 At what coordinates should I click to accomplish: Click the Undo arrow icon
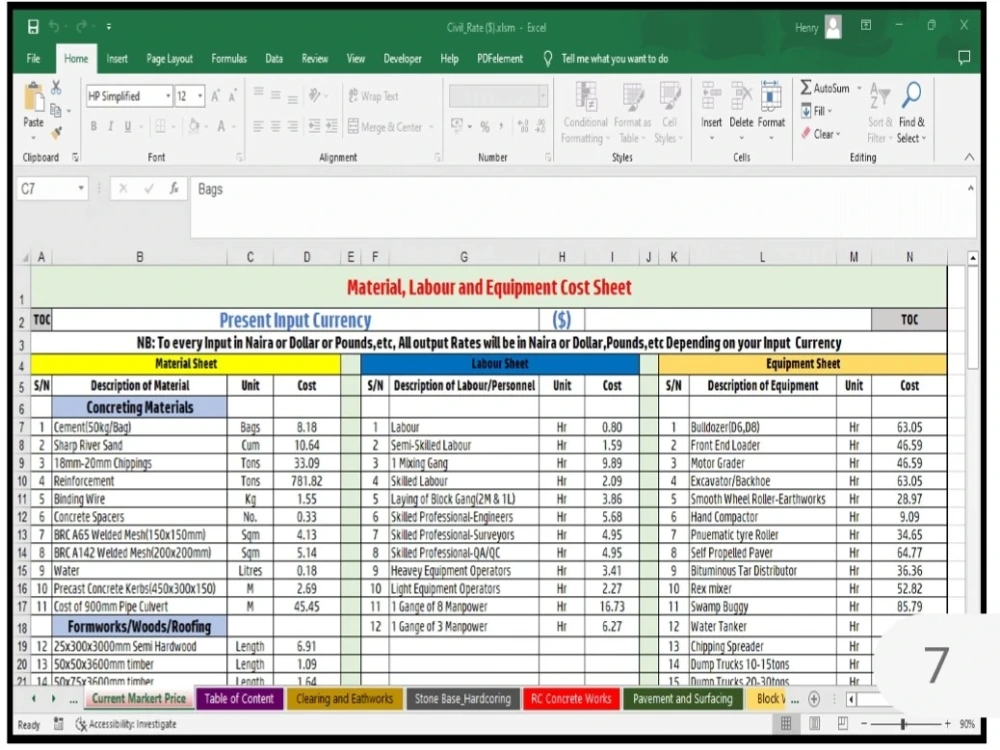54,27
